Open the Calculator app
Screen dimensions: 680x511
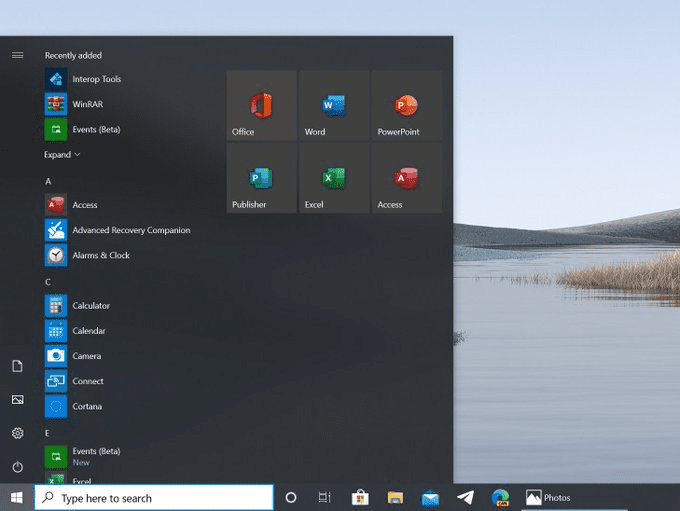tap(90, 306)
